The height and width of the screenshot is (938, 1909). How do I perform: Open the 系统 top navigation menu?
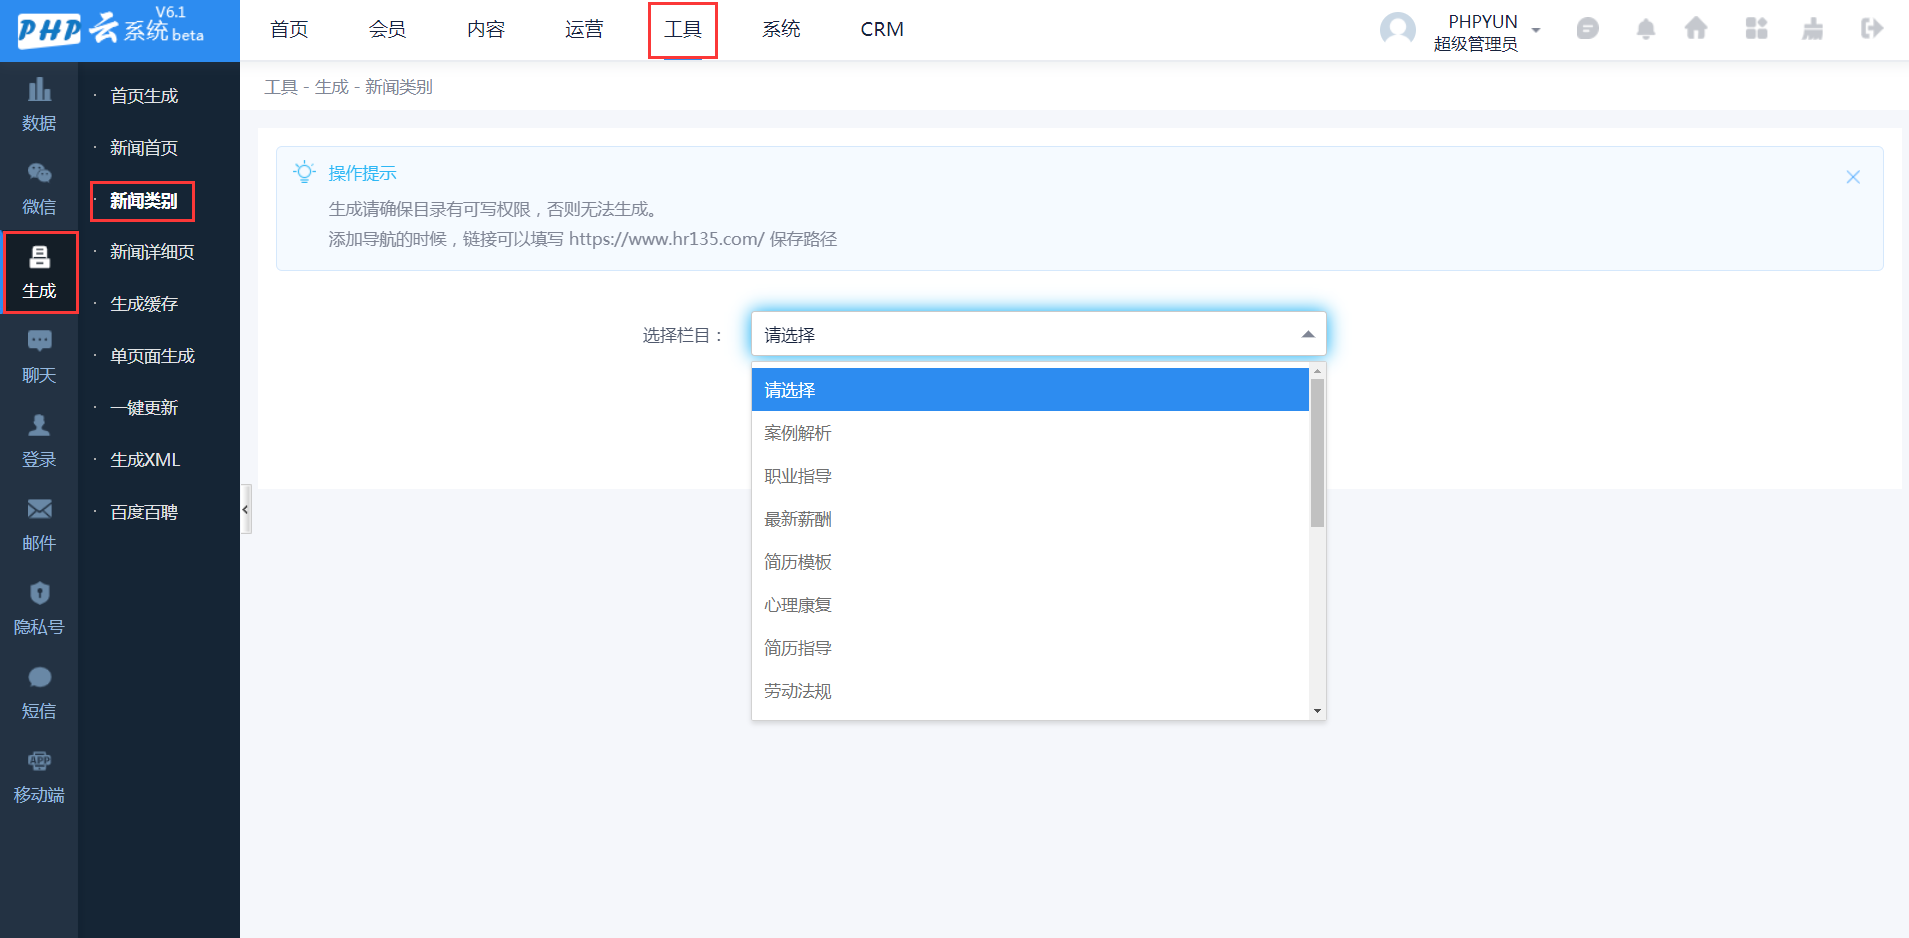click(781, 29)
